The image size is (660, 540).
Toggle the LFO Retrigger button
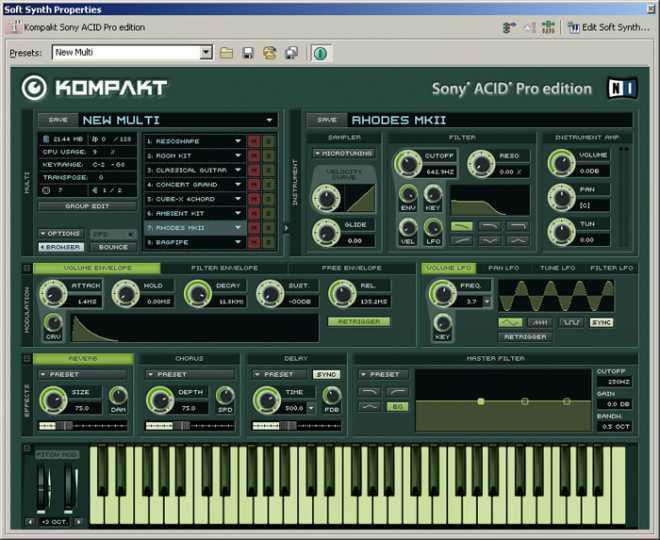[525, 337]
